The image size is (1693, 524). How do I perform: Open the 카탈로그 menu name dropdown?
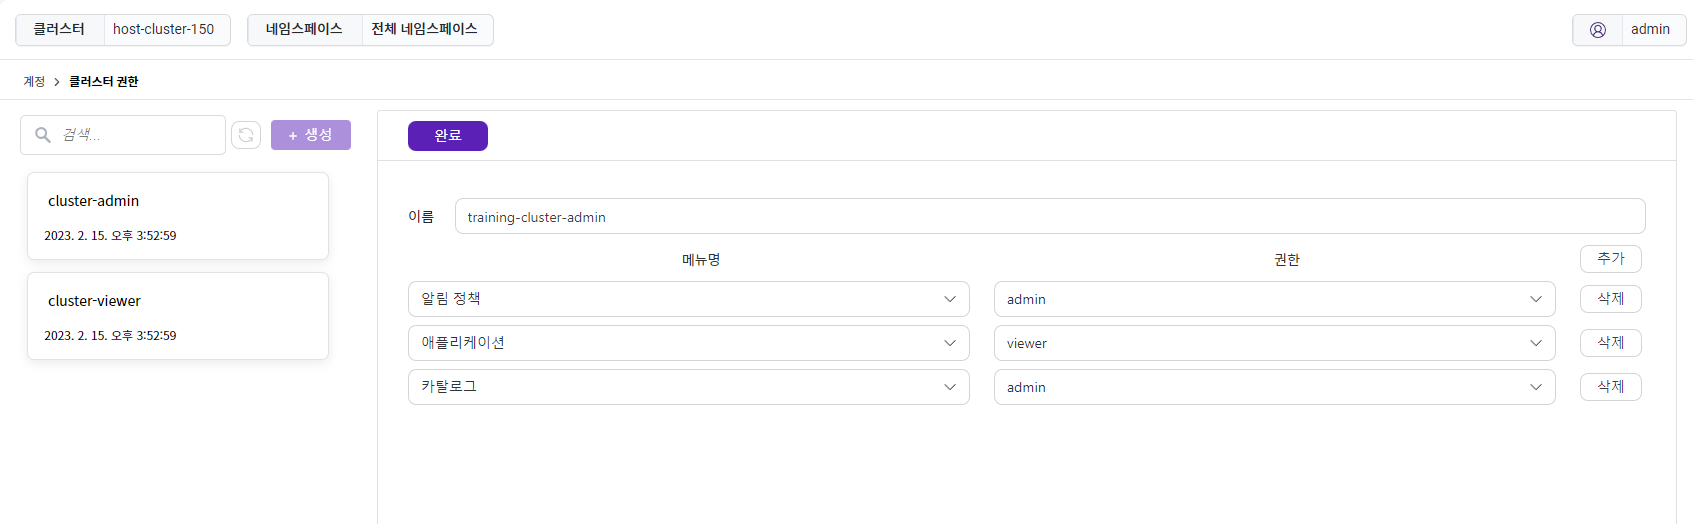689,387
